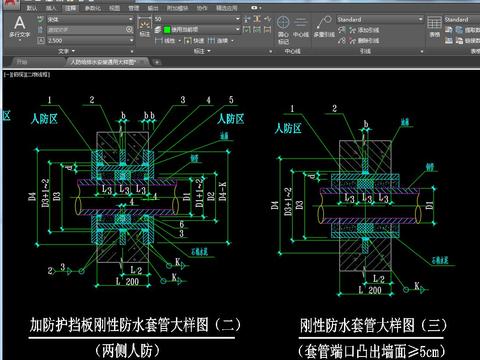Click the upload to source icon
Viewport: 480px width, 360px height.
point(449,41)
